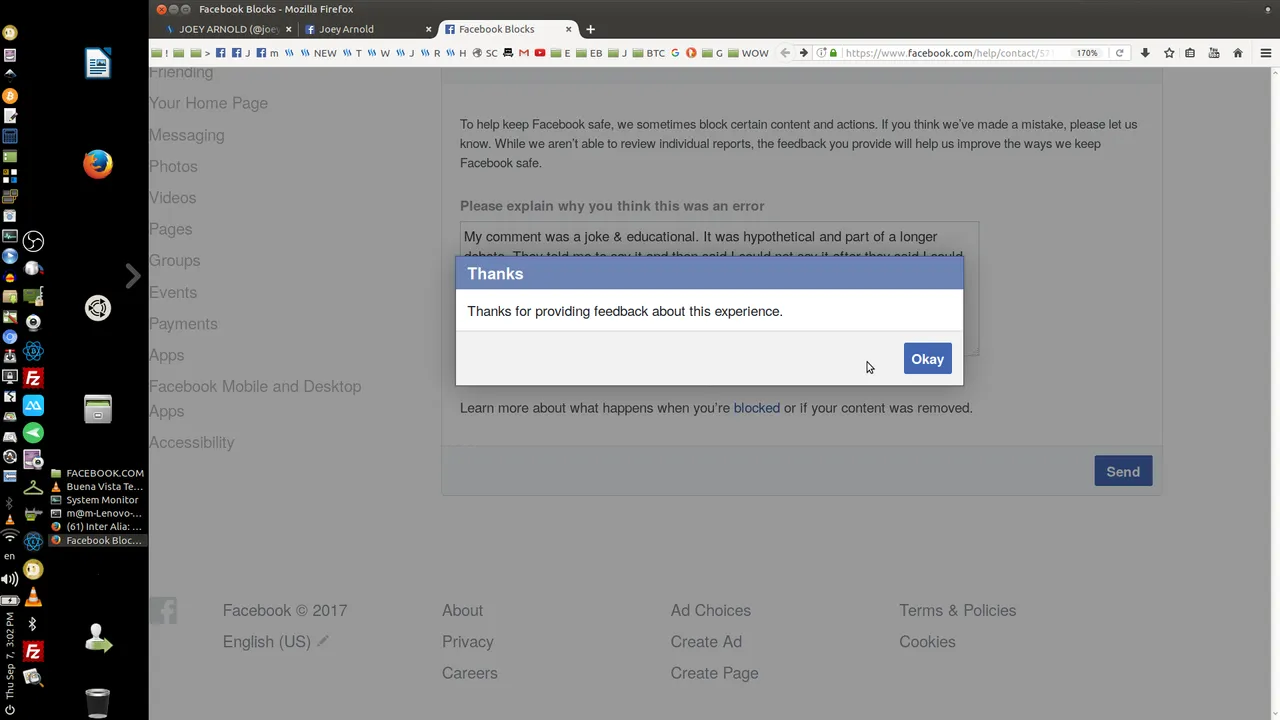Select Buena Vista Te... in window list
The width and height of the screenshot is (1280, 720).
[97, 487]
